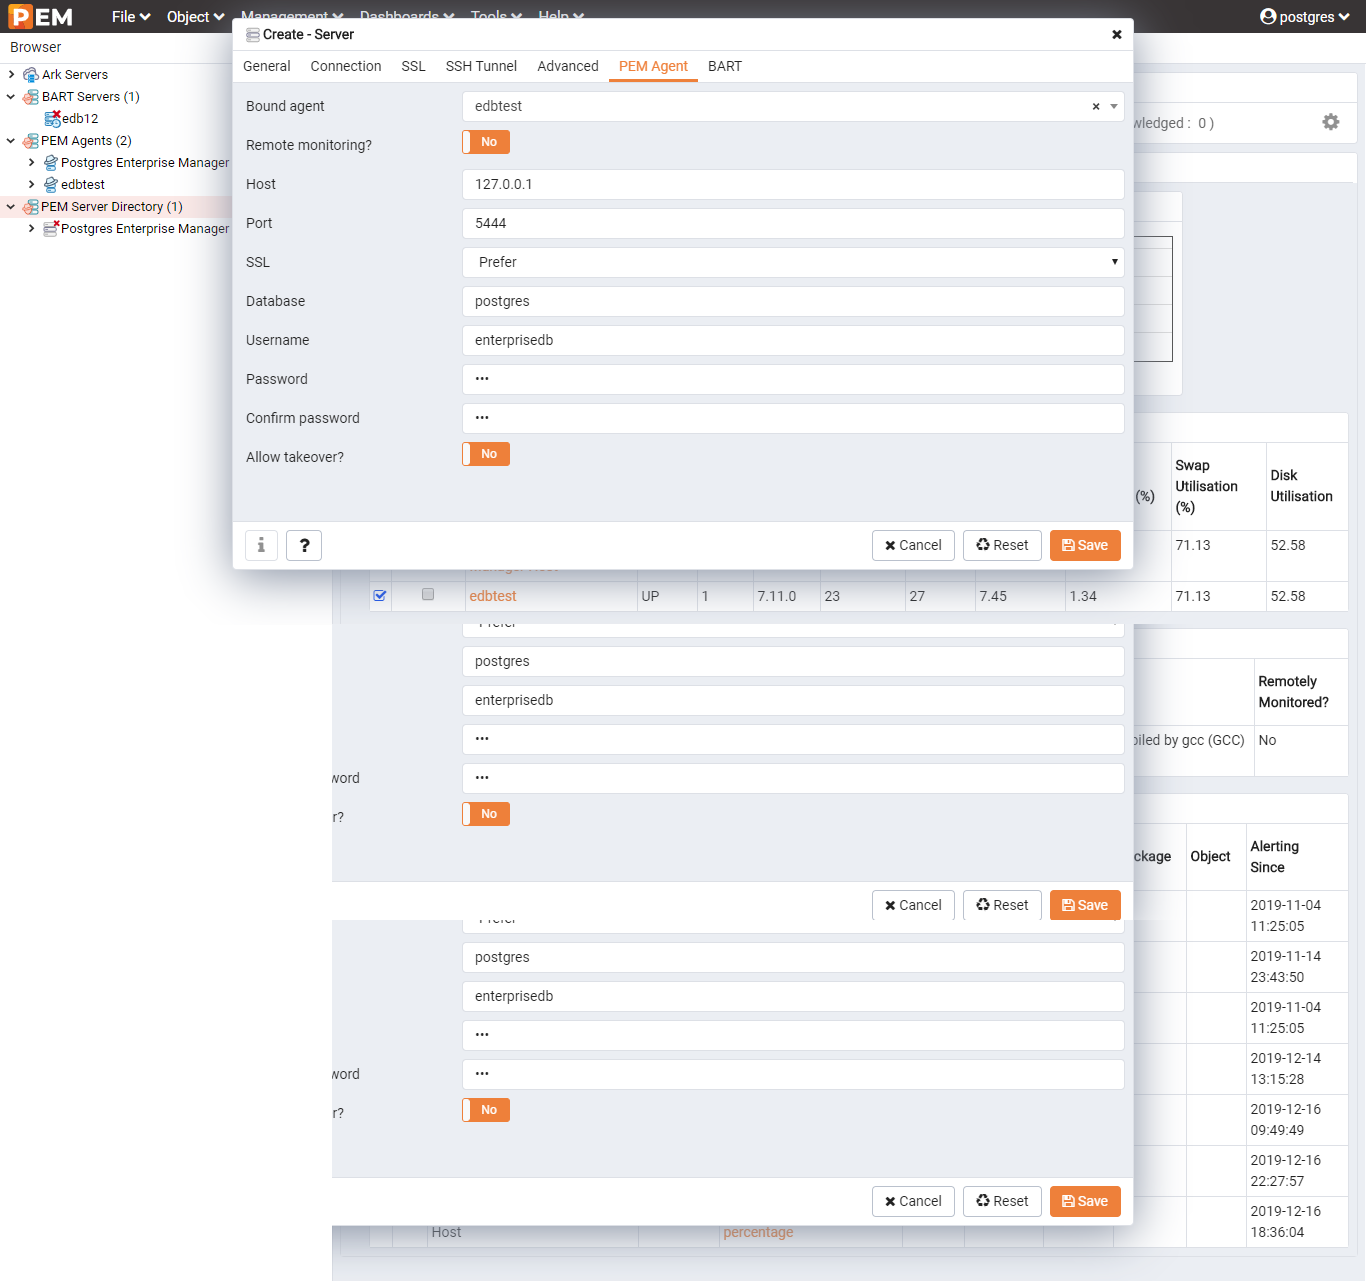
Task: Click the PEM Server Directory icon
Action: point(31,207)
